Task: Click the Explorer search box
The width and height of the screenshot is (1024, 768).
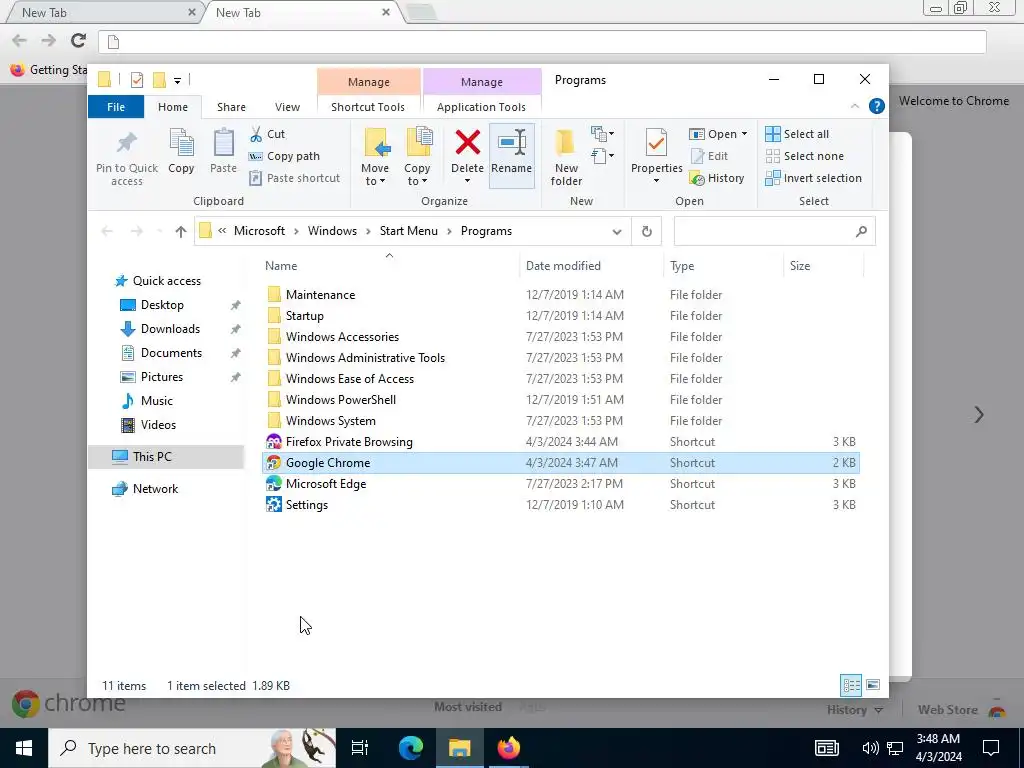Action: tap(775, 231)
